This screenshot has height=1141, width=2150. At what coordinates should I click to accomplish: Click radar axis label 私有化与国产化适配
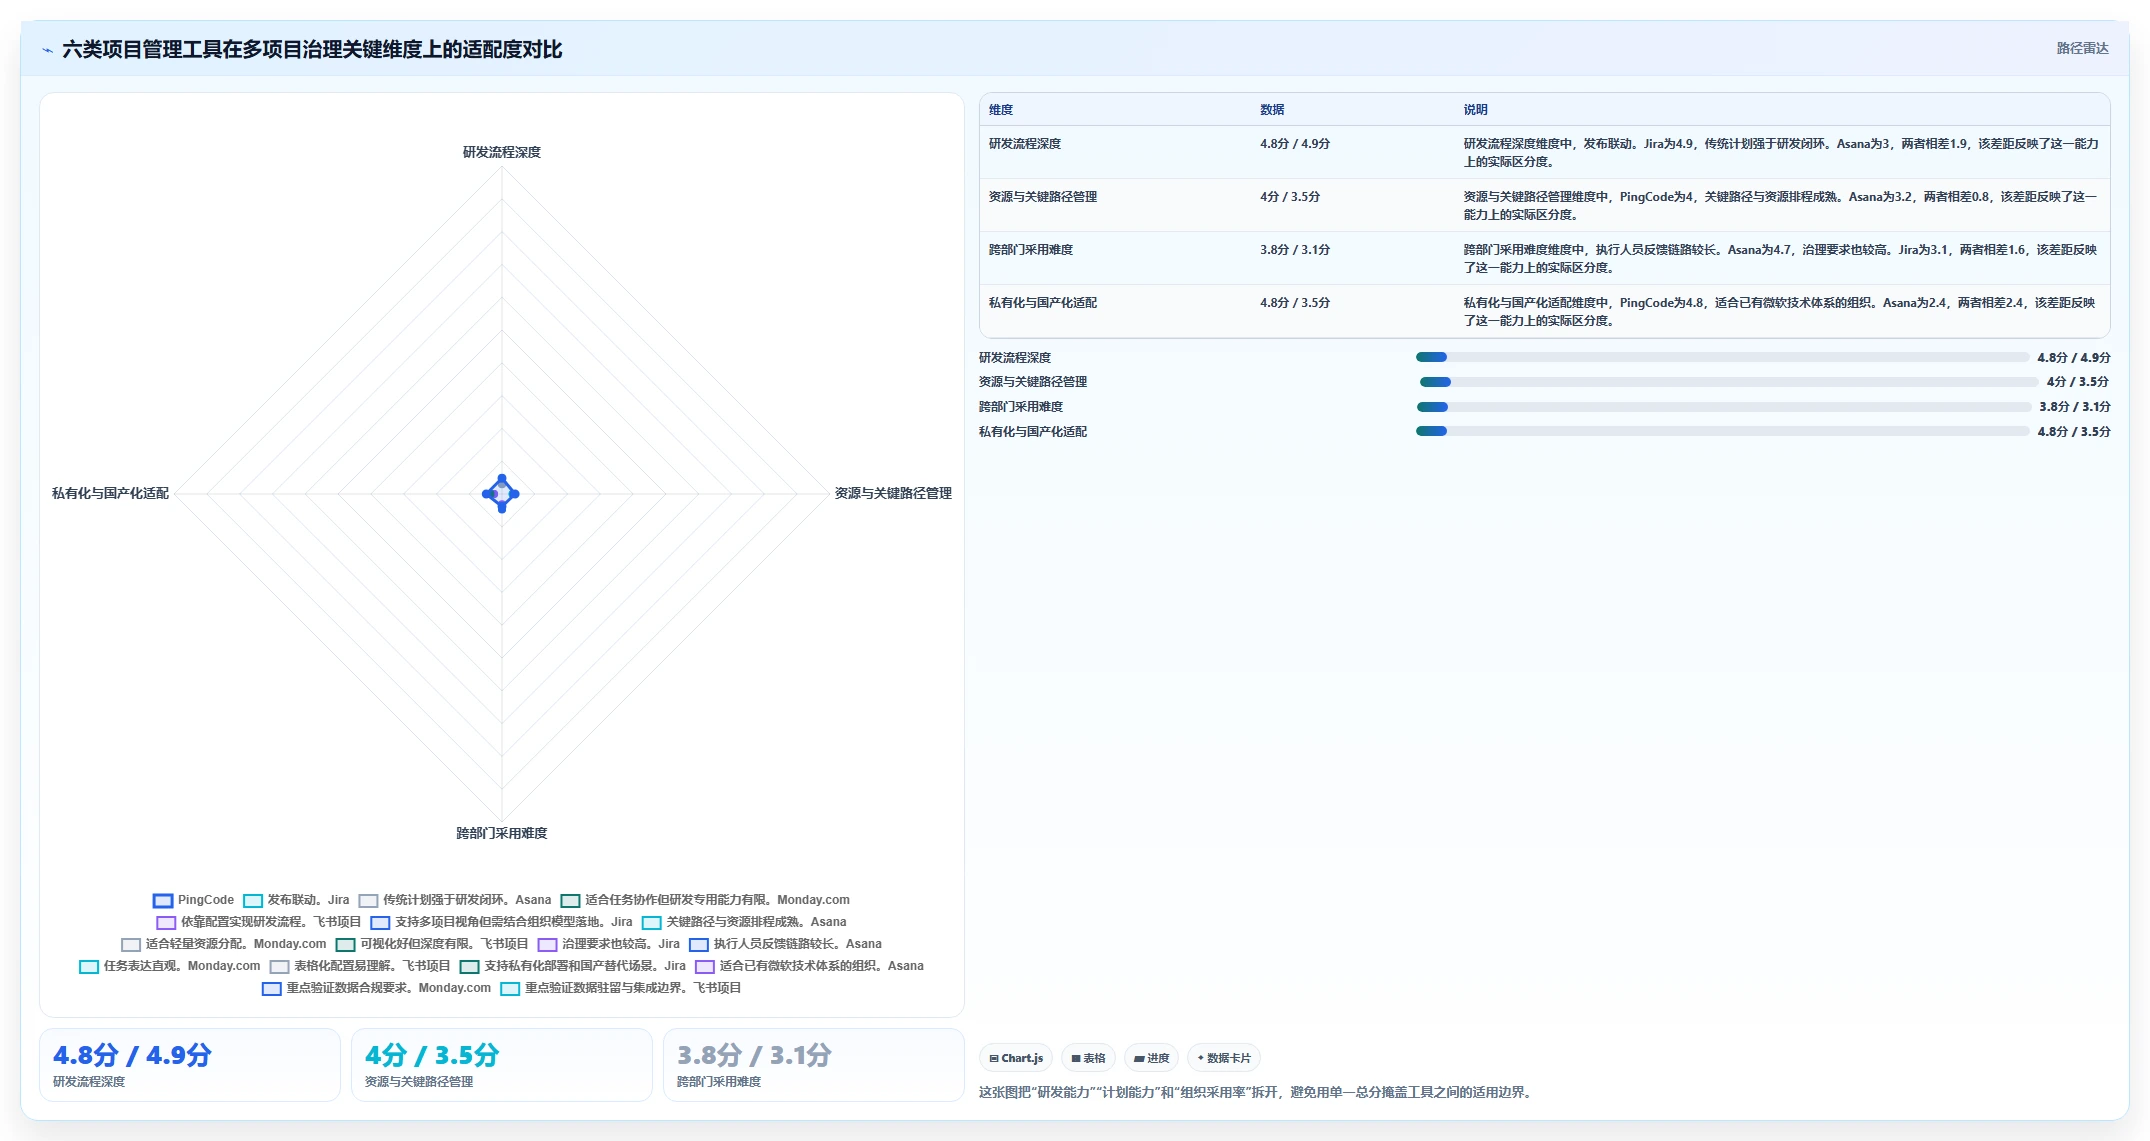pyautogui.click(x=110, y=493)
